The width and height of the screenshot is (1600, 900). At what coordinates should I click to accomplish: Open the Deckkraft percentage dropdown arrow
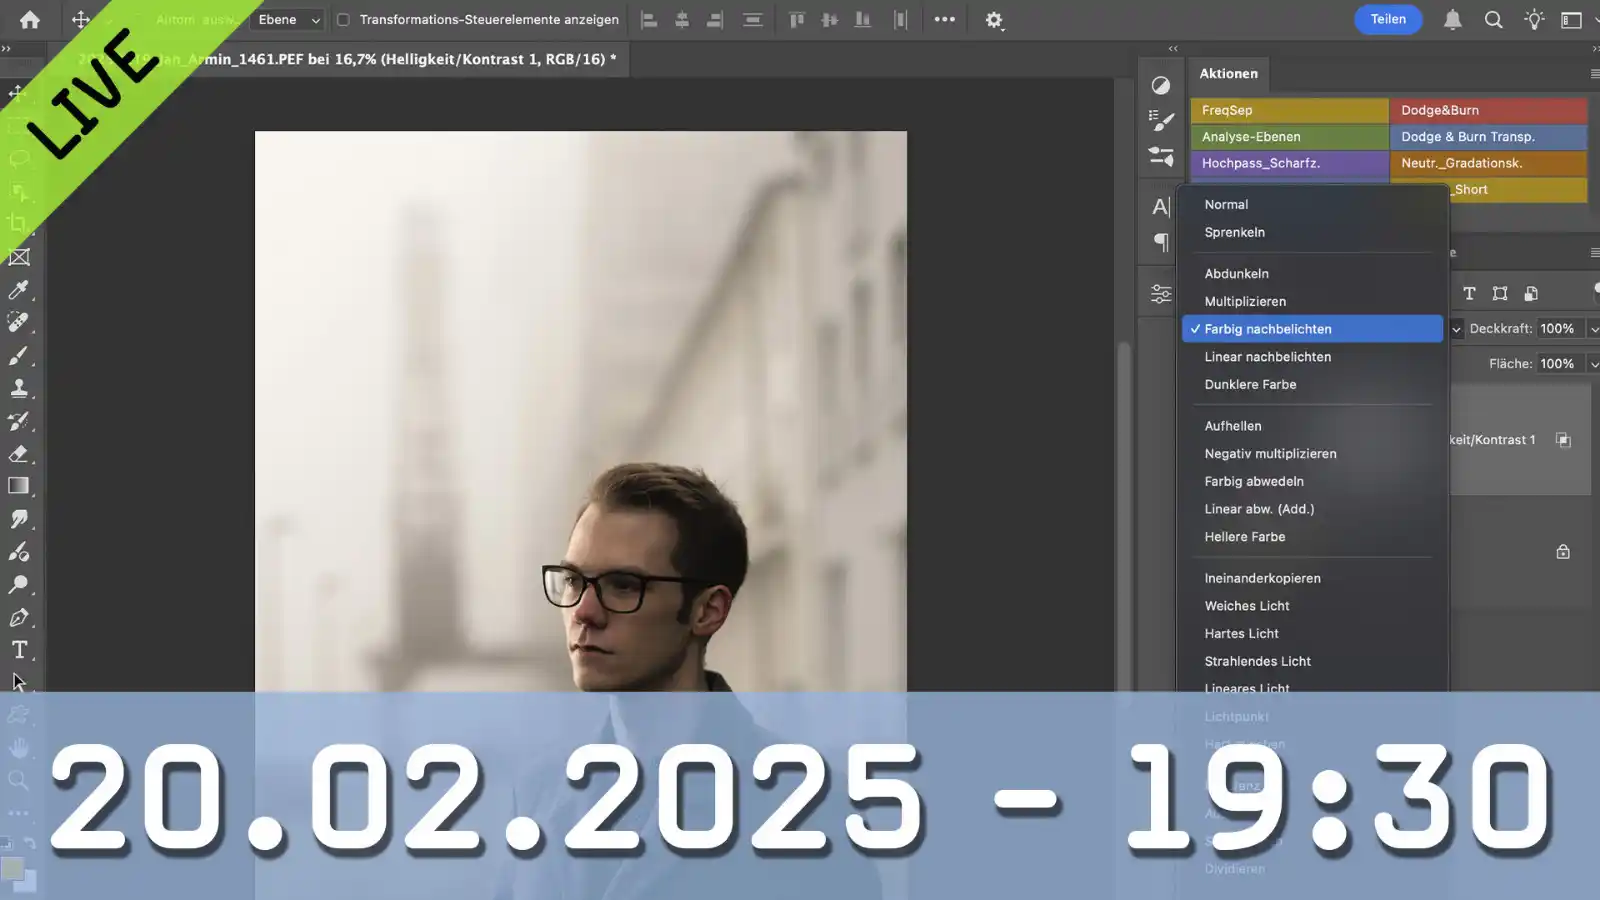click(x=1593, y=329)
